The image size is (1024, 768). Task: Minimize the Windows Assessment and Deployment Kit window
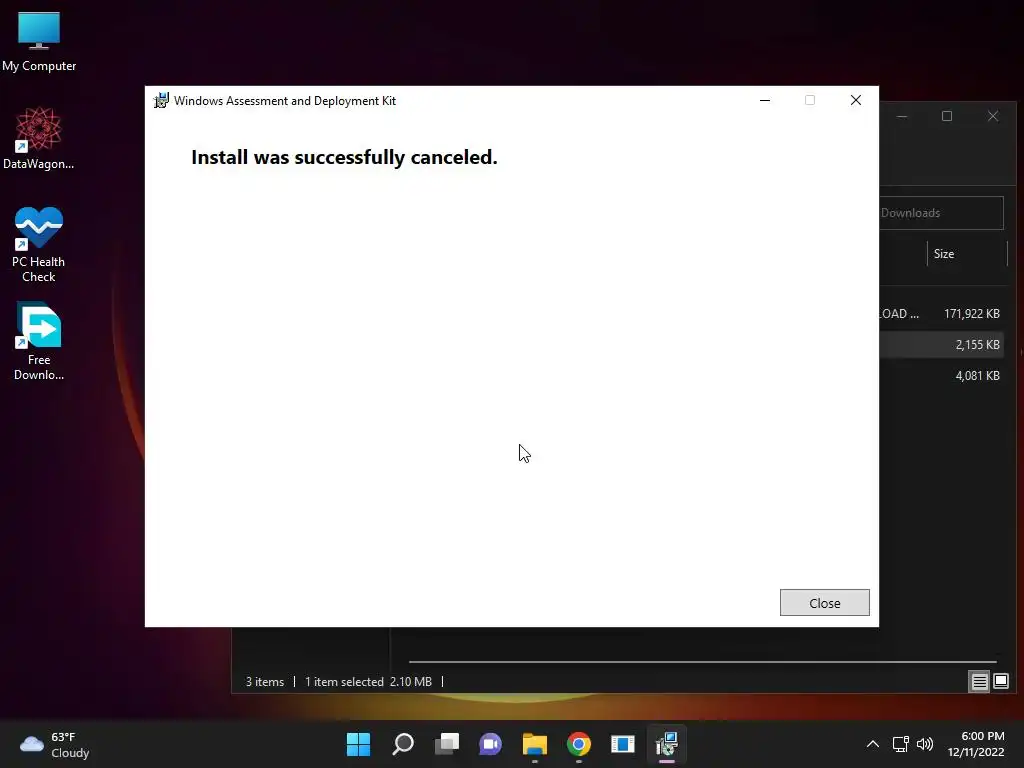point(765,100)
